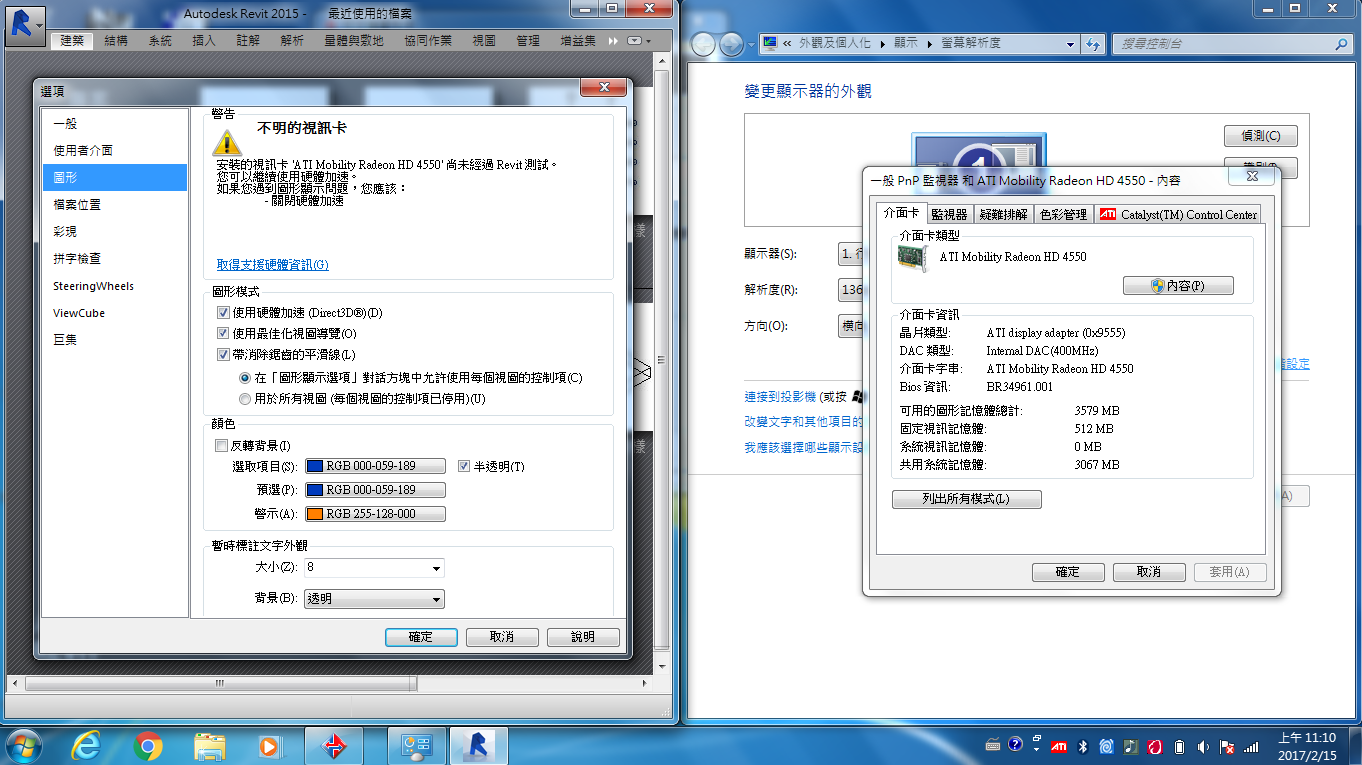Click 取消 in the adapter properties dialog
Image resolution: width=1362 pixels, height=765 pixels.
click(1149, 572)
